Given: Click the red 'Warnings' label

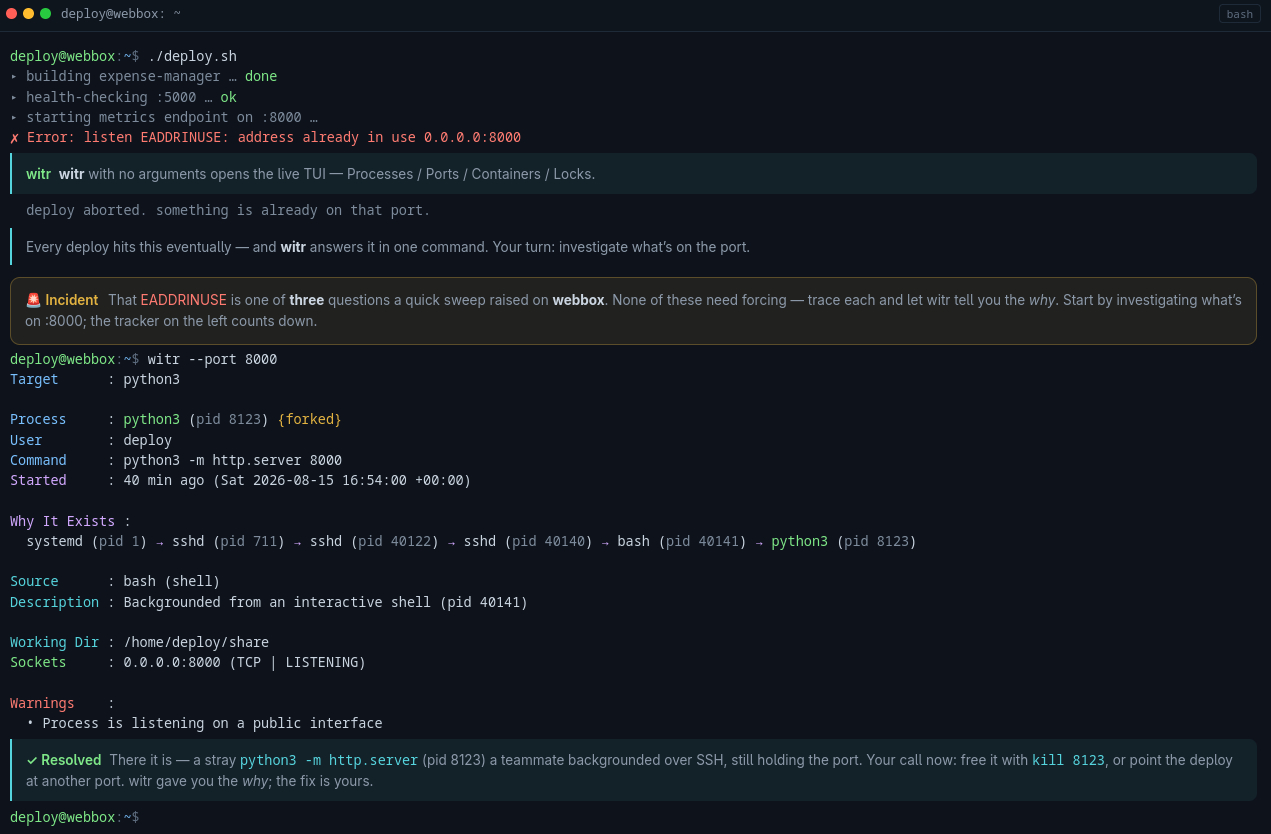Looking at the screenshot, I should 42,703.
